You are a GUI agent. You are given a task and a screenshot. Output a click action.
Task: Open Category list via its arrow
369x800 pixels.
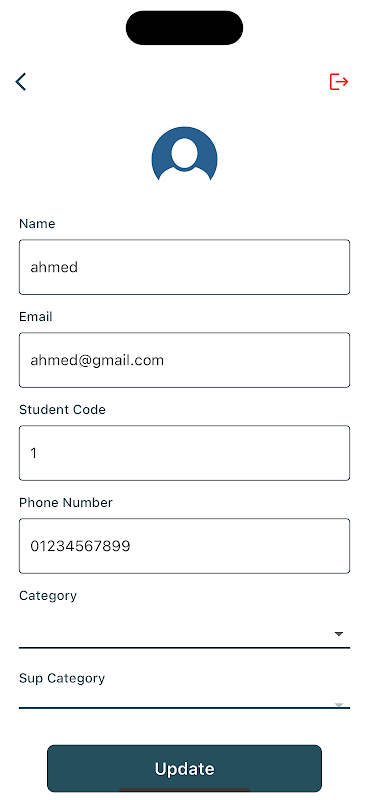338,634
